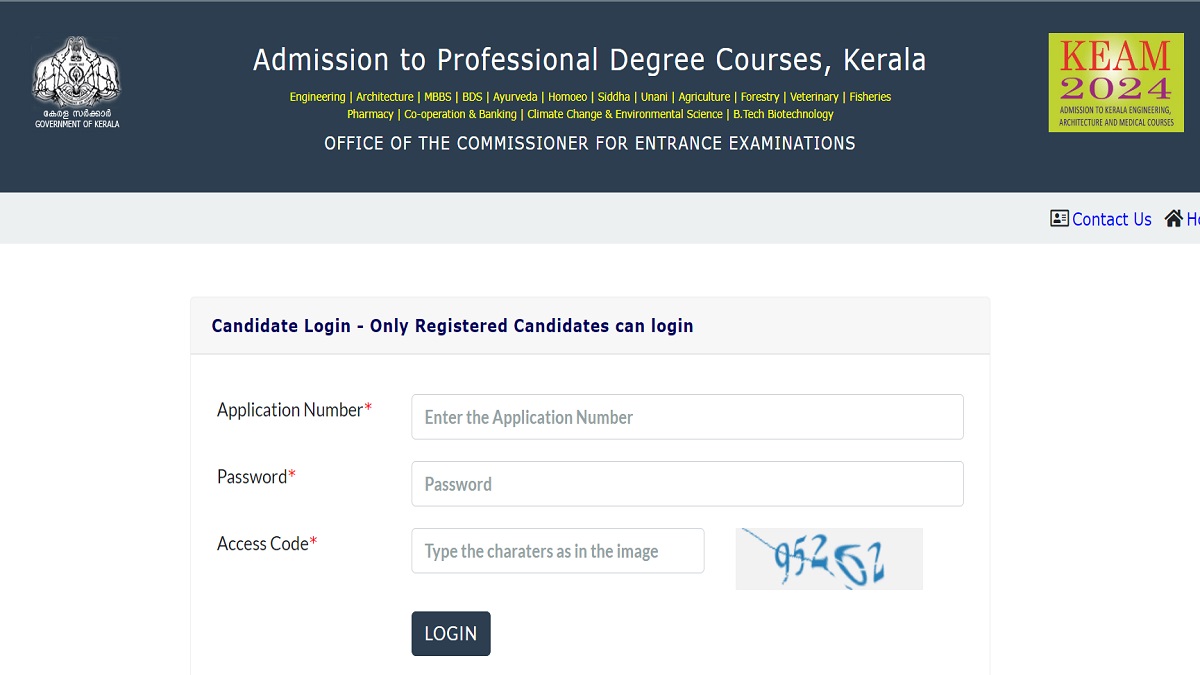Select the Access Code text box
The height and width of the screenshot is (675, 1200).
pos(557,551)
